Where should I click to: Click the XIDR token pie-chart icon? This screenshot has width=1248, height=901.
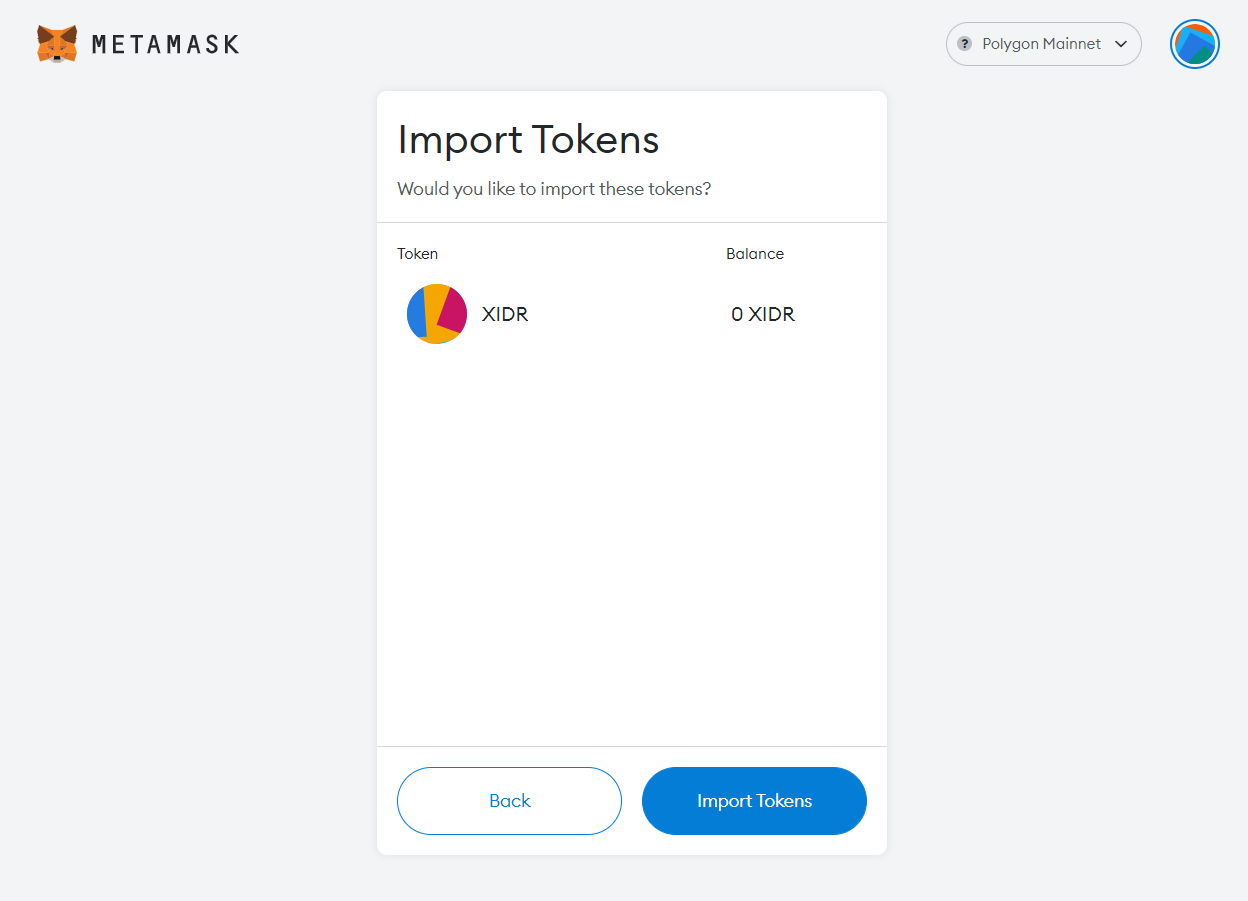click(437, 314)
